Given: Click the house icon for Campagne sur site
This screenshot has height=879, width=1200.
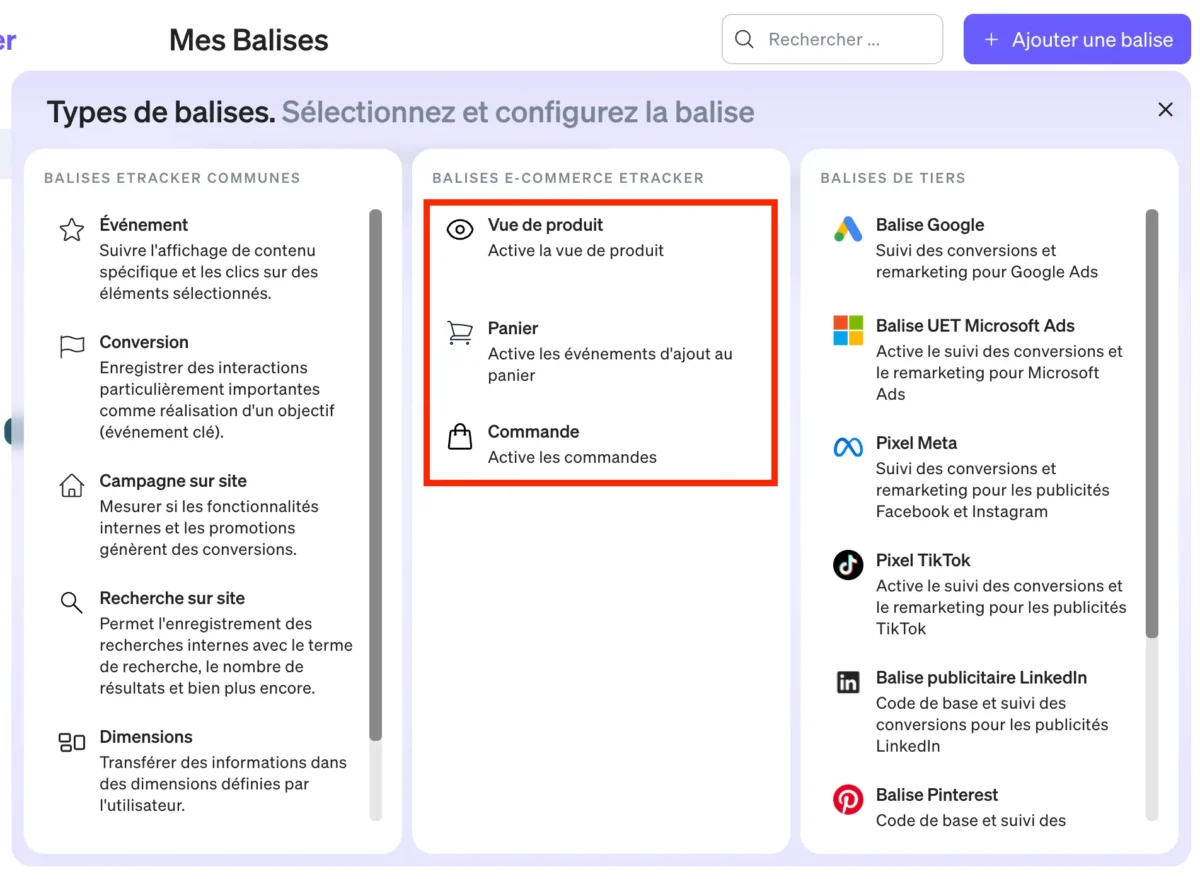Looking at the screenshot, I should coord(72,486).
